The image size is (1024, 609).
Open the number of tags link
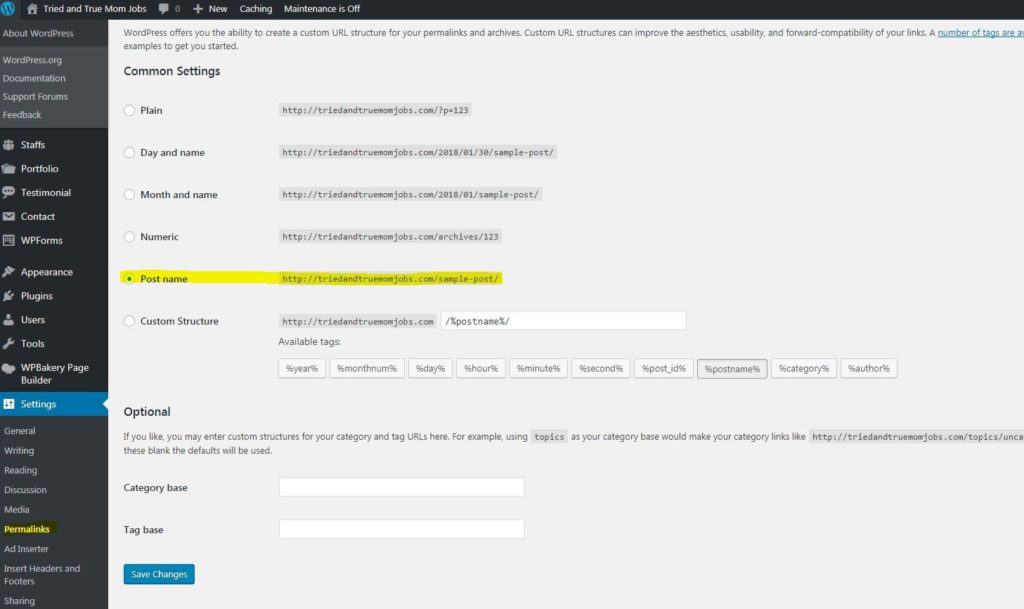pyautogui.click(x=980, y=33)
